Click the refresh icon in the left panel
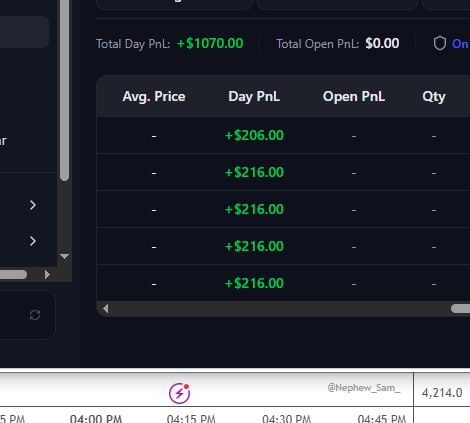Image resolution: width=470 pixels, height=423 pixels. (x=35, y=315)
